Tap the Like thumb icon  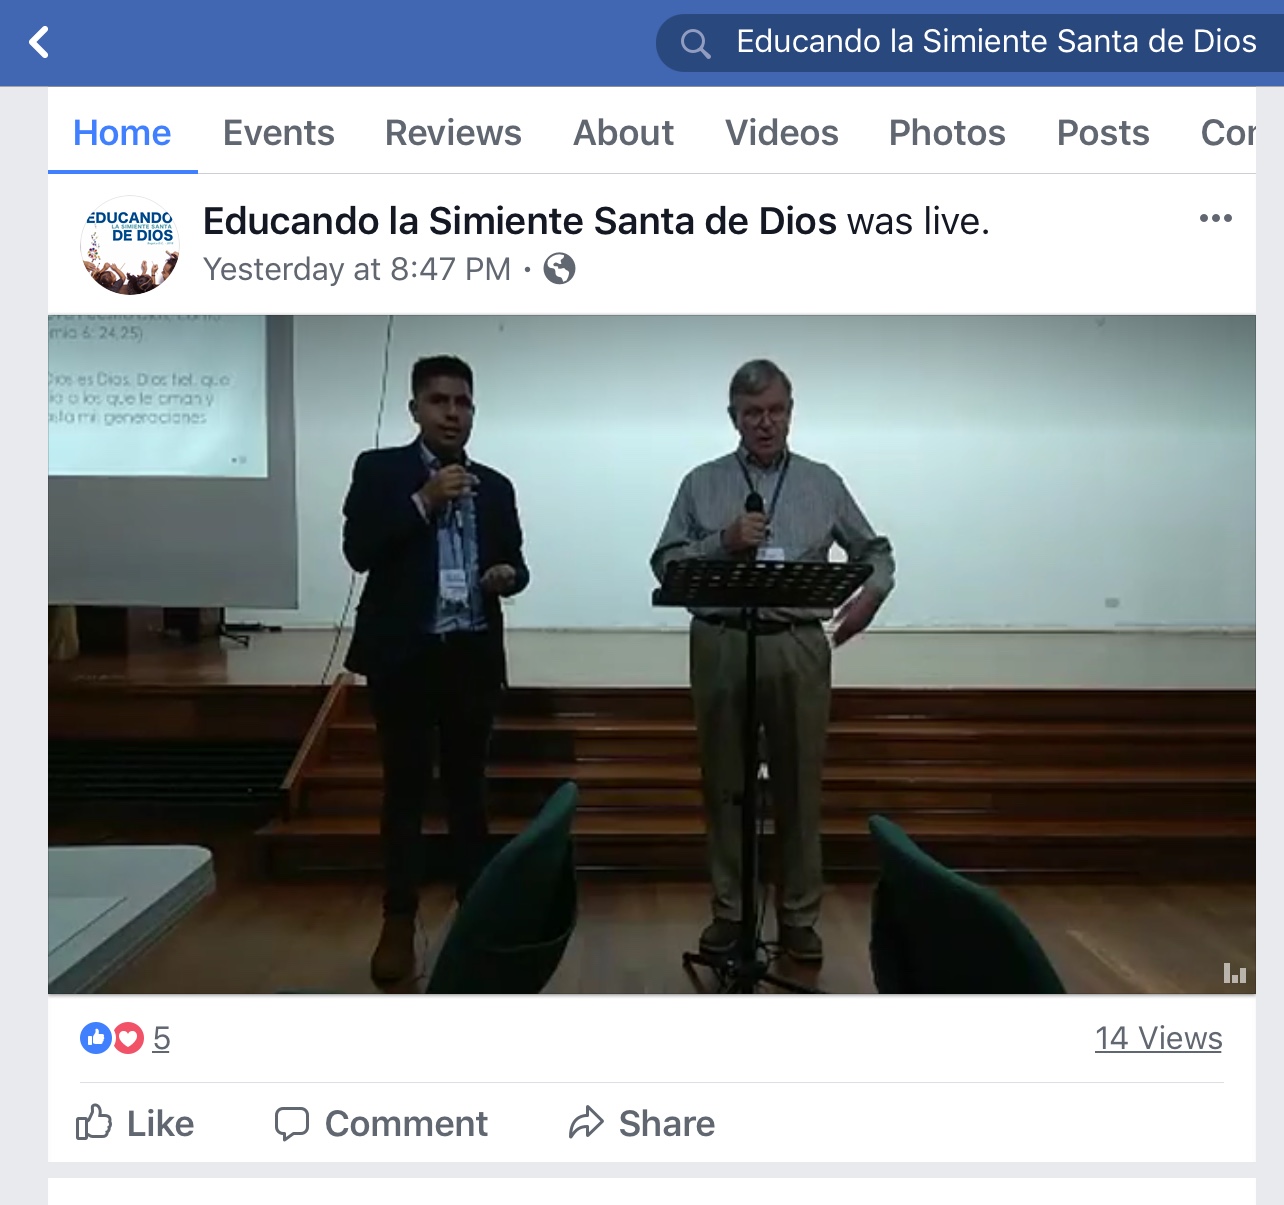[x=94, y=1123]
